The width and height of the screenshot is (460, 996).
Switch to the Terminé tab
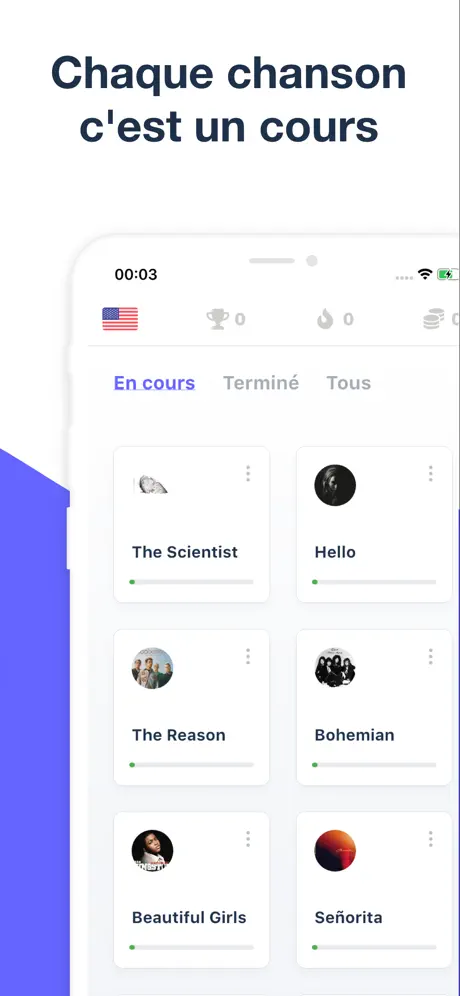[260, 383]
